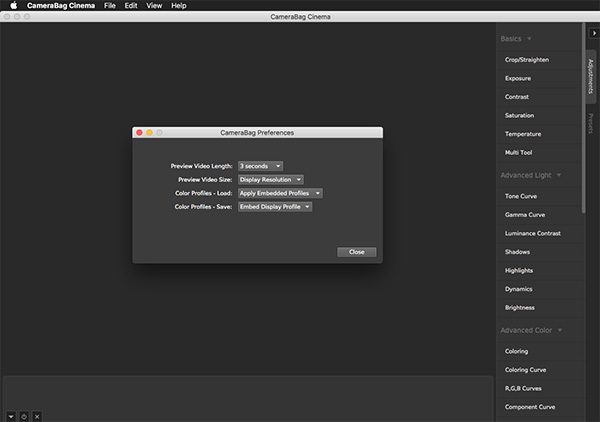Click the X icon in bottom tray
Image resolution: width=600 pixels, height=422 pixels.
click(x=37, y=416)
